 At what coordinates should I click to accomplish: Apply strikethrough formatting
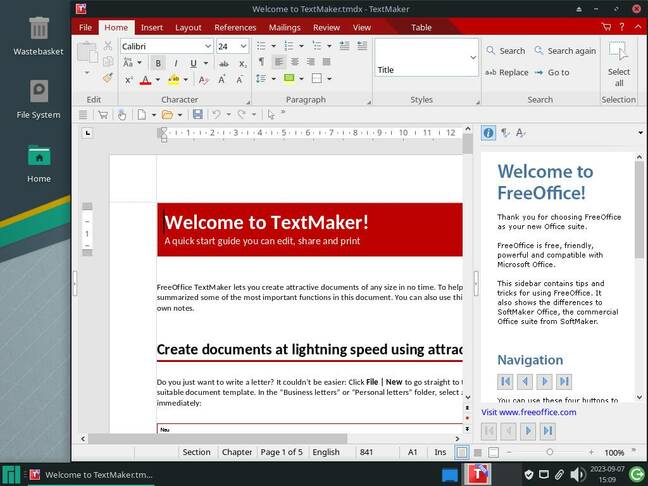(x=224, y=63)
